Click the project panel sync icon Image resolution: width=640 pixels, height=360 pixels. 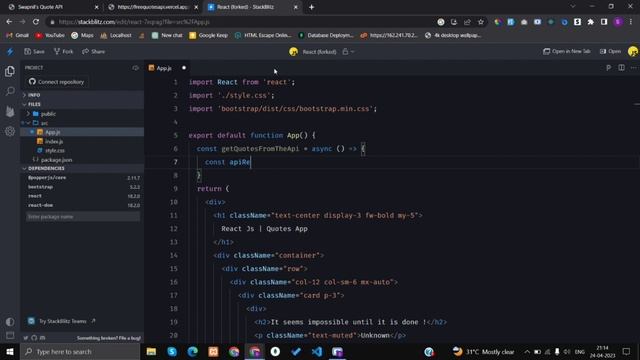(136, 68)
